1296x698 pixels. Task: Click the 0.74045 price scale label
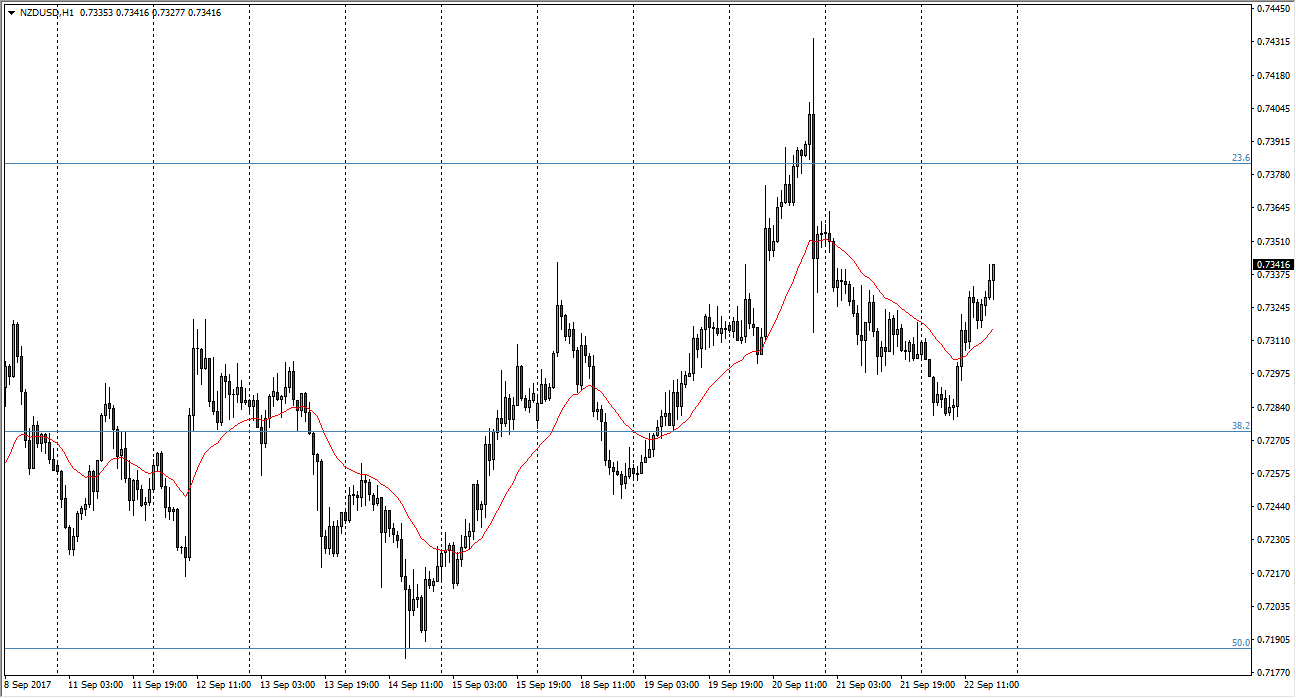[1272, 108]
